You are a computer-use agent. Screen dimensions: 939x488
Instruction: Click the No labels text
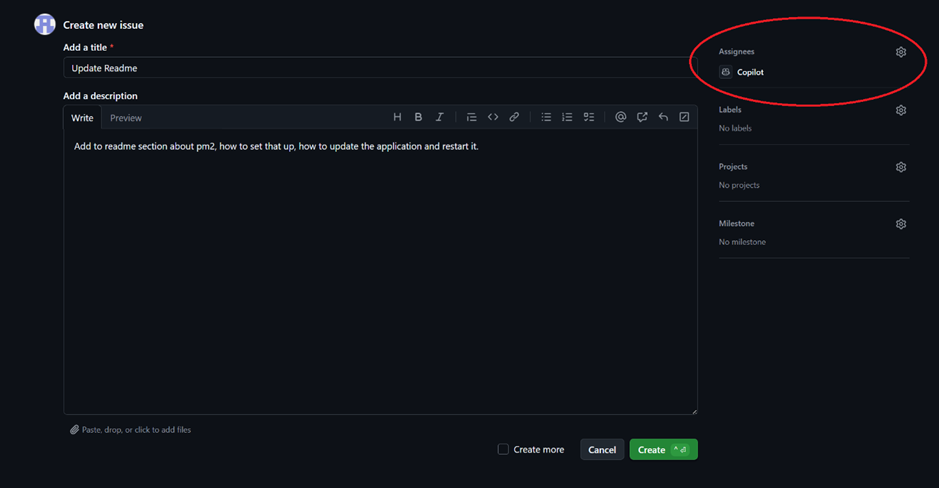tap(735, 128)
